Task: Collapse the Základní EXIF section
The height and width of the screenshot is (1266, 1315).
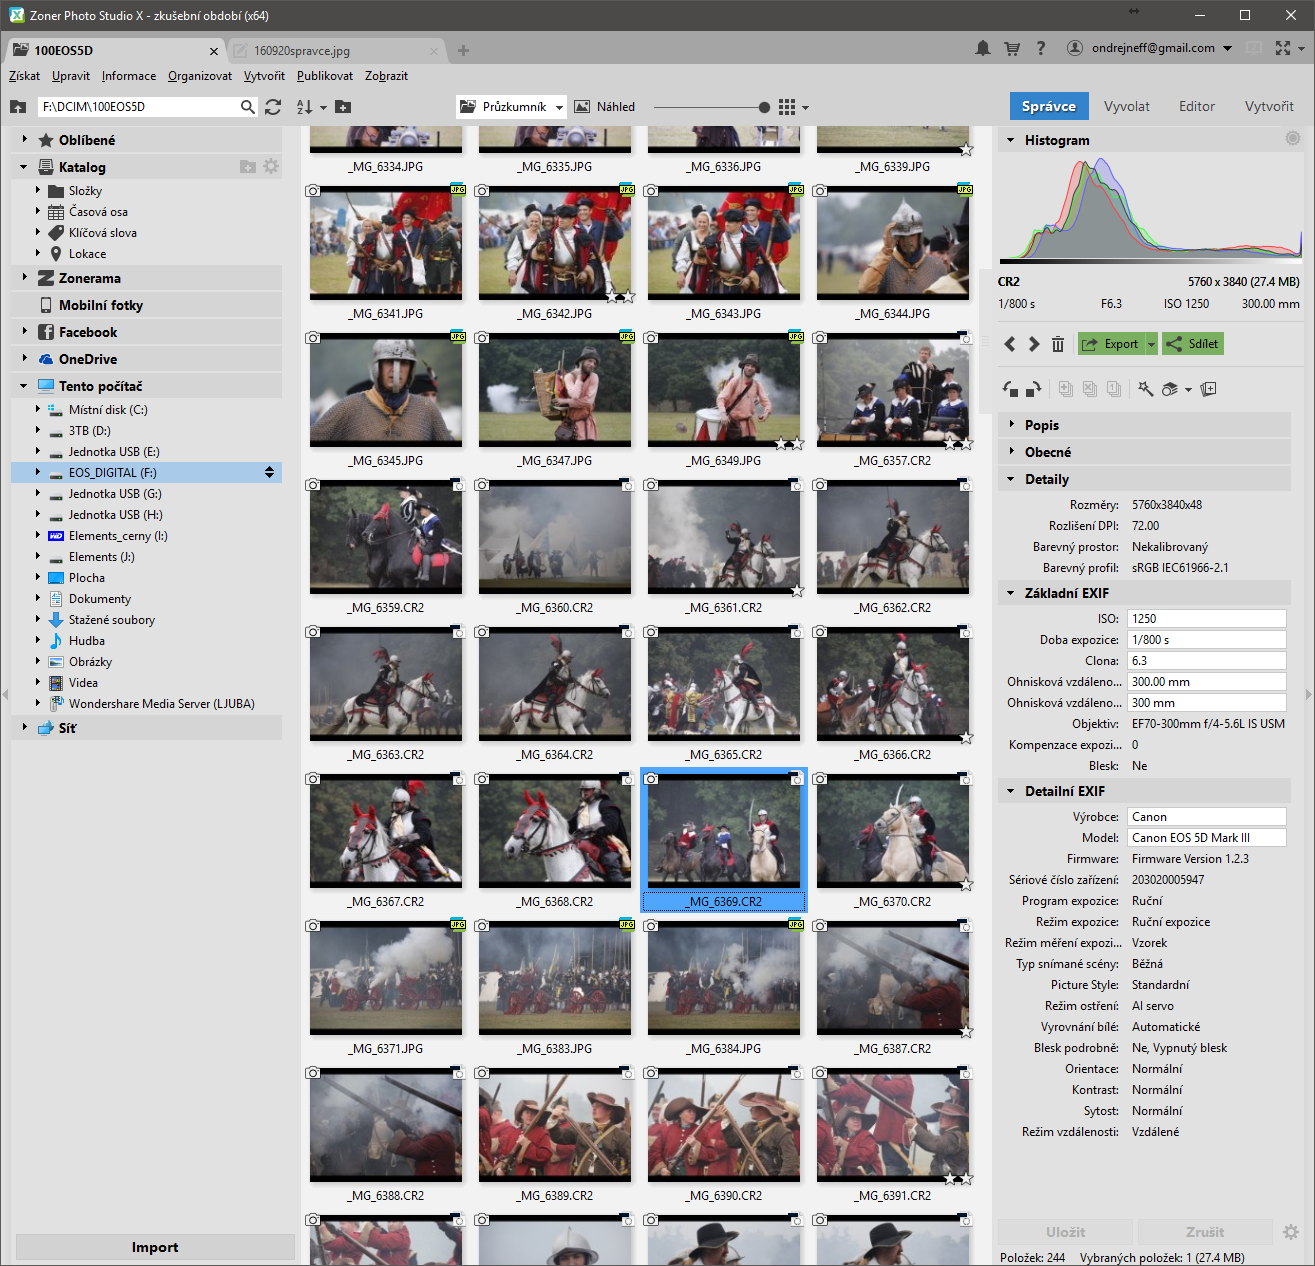Action: click(x=1011, y=593)
